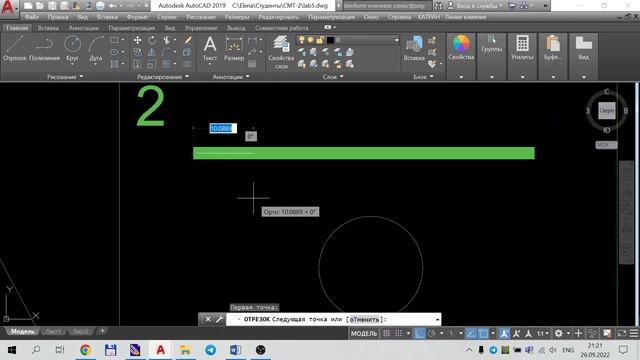The width and height of the screenshot is (640, 360).
Task: Click the Erase tool icon
Action: tap(187, 40)
